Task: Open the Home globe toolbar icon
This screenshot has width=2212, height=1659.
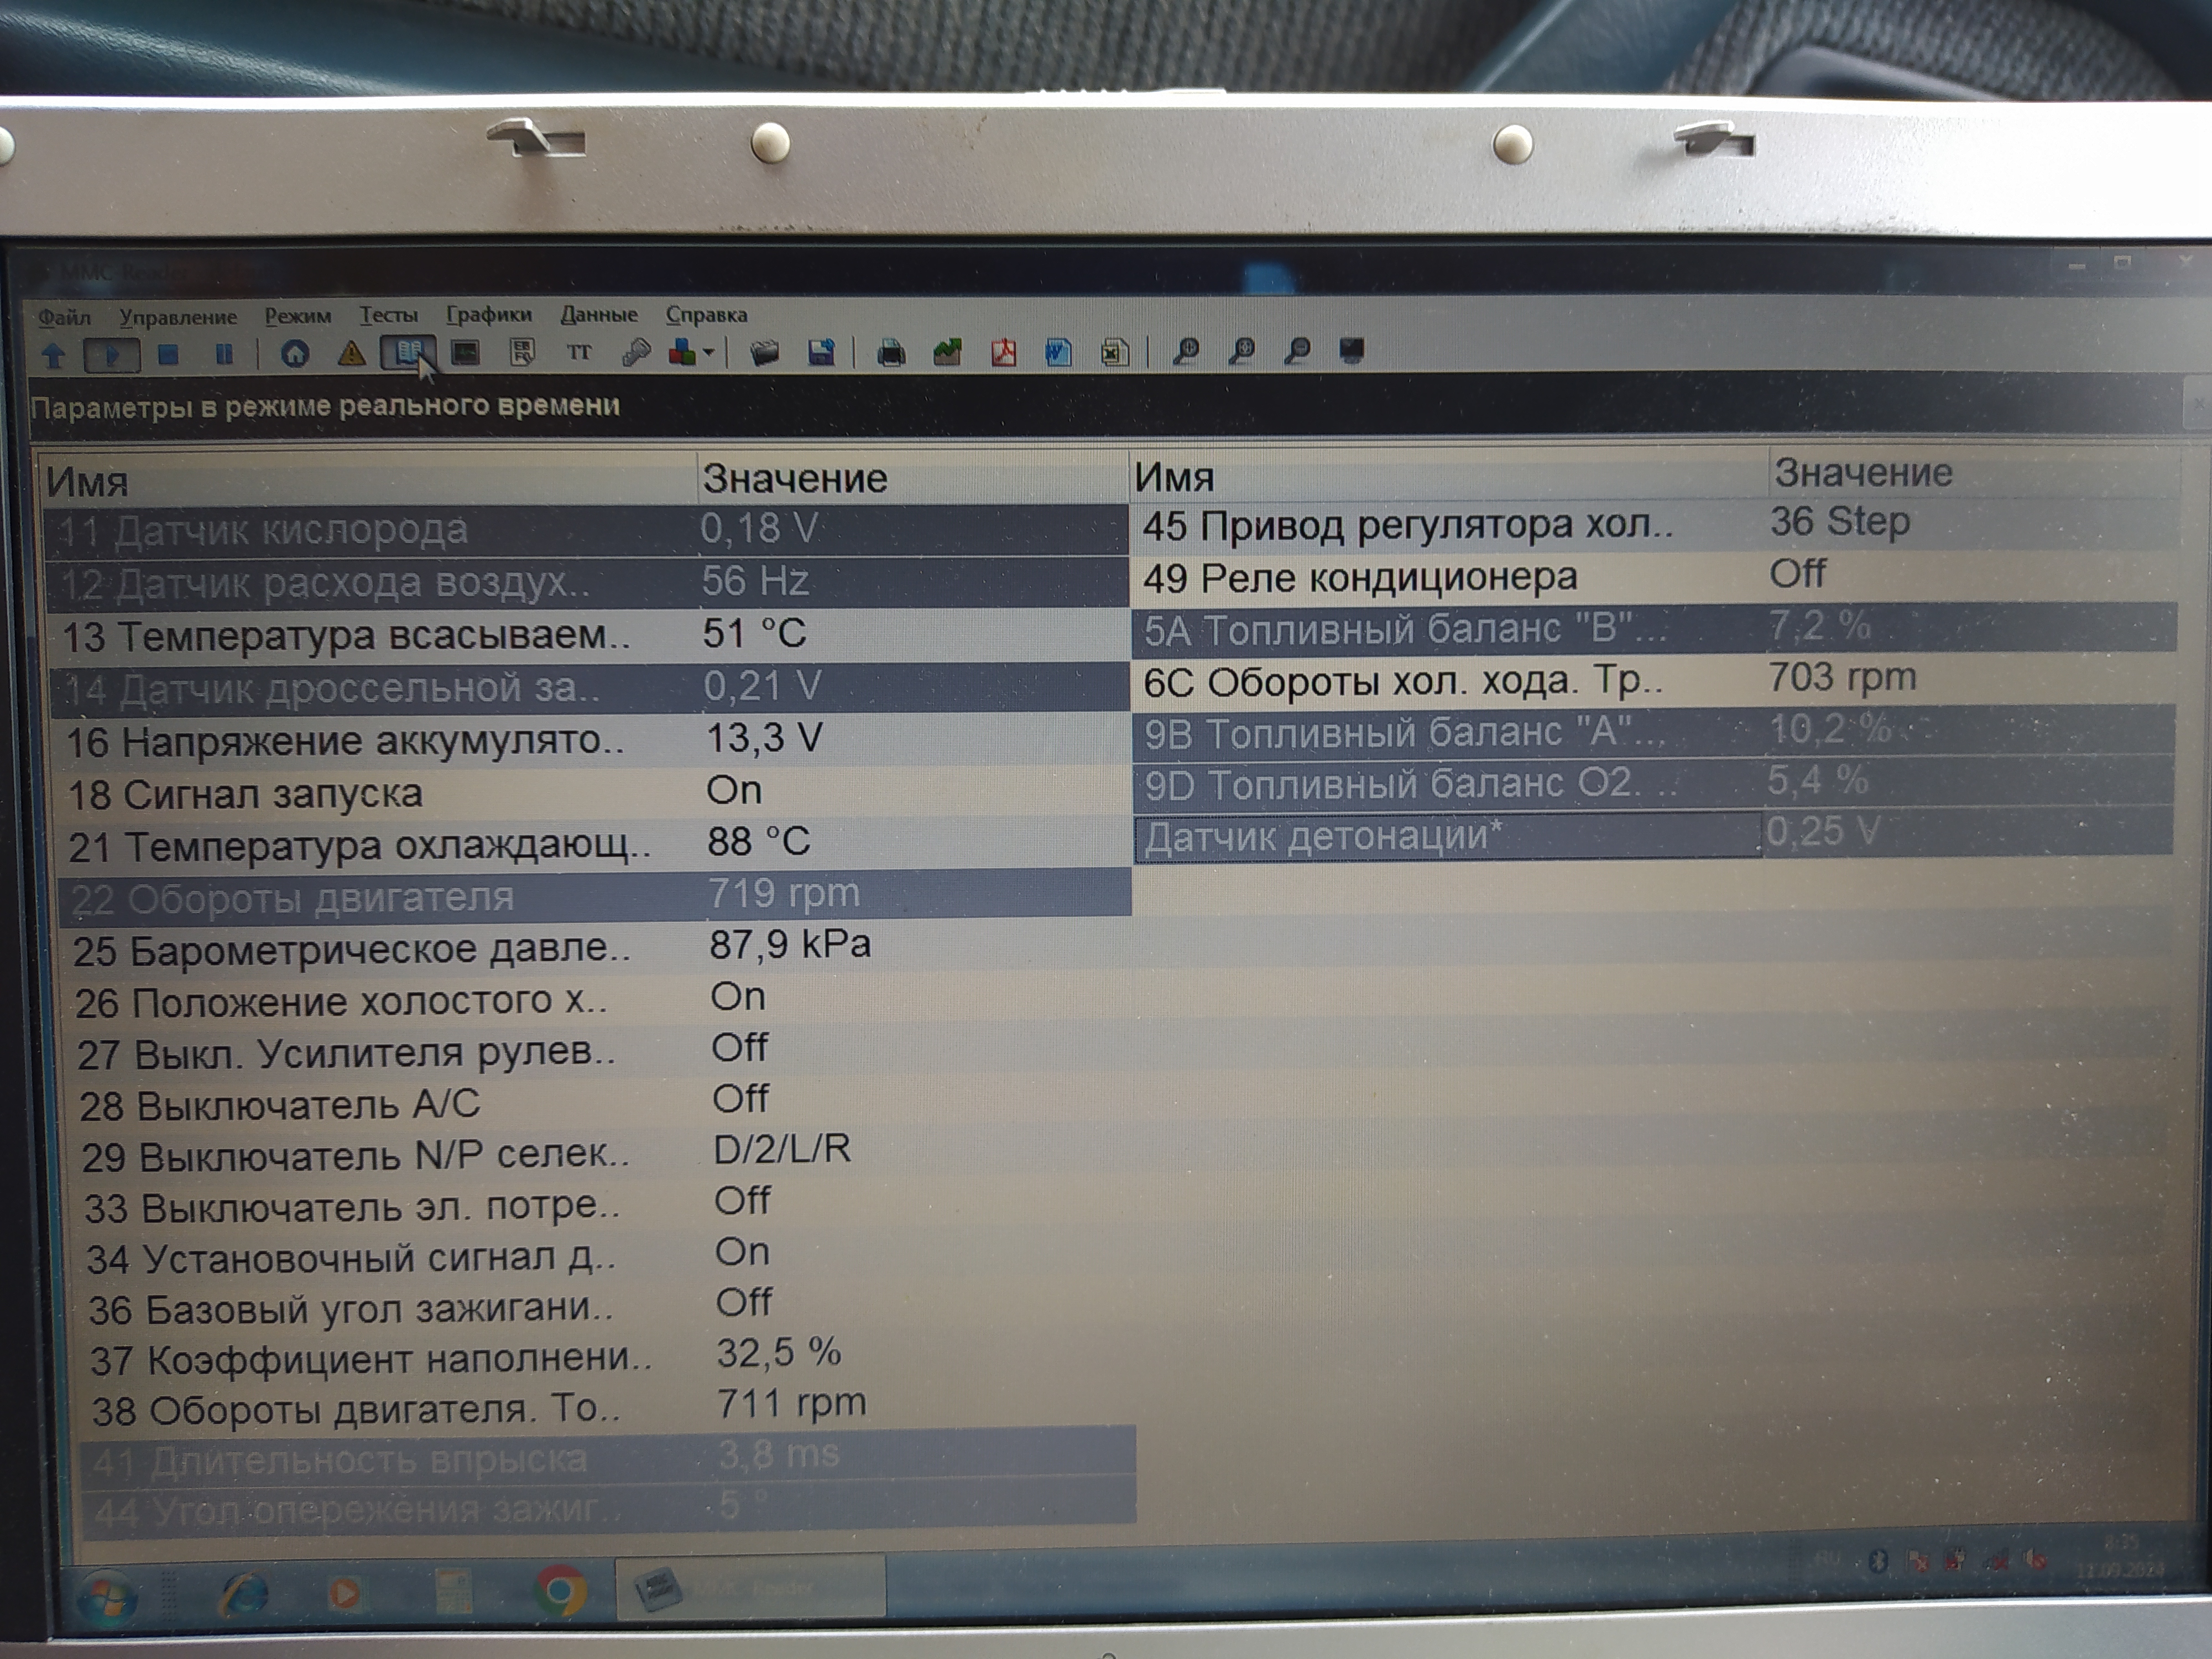Action: [295, 354]
